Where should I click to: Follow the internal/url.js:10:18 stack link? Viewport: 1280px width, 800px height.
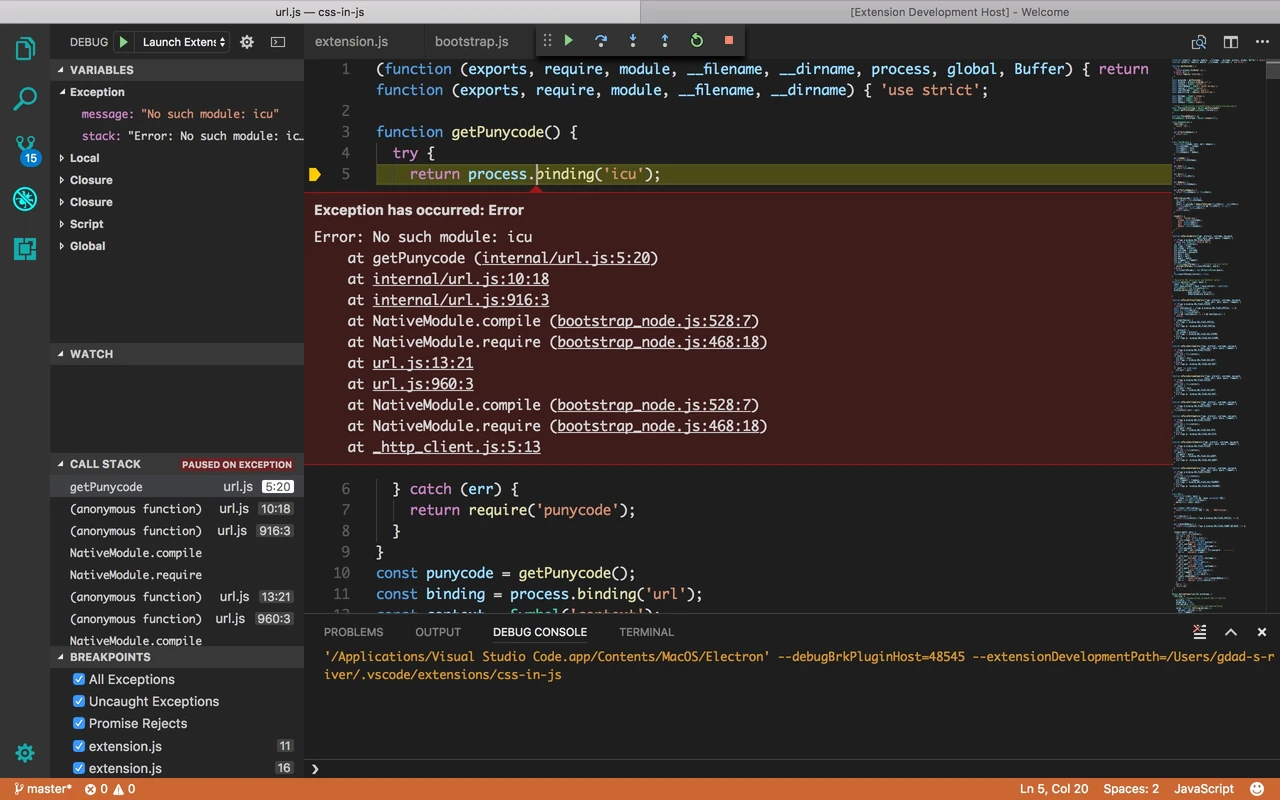point(461,279)
